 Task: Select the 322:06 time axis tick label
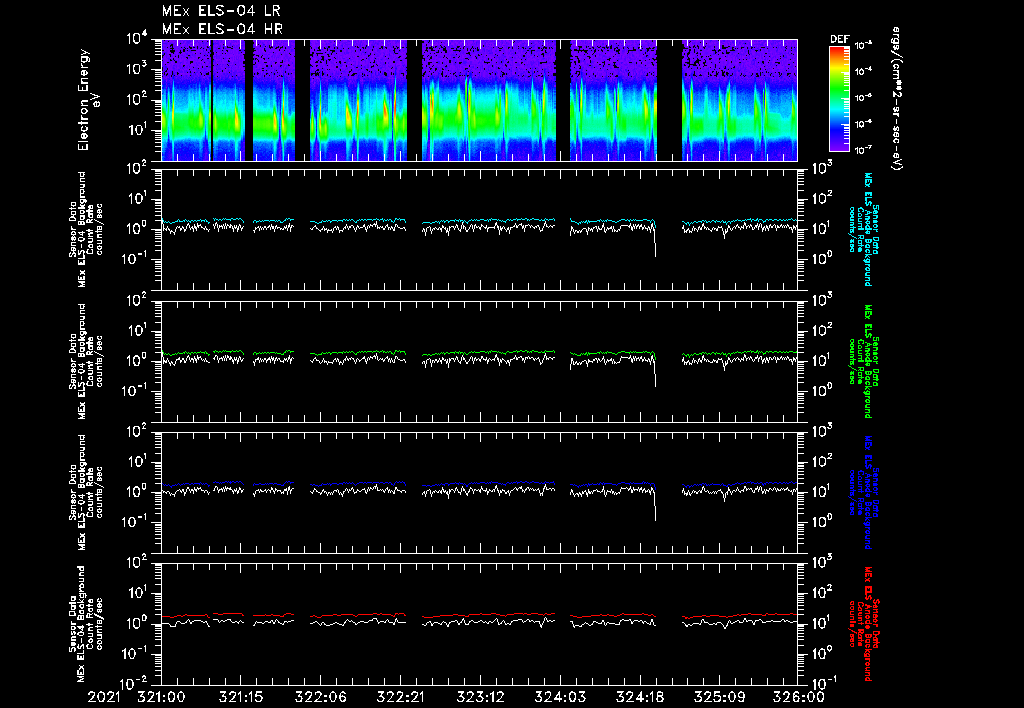point(321,696)
